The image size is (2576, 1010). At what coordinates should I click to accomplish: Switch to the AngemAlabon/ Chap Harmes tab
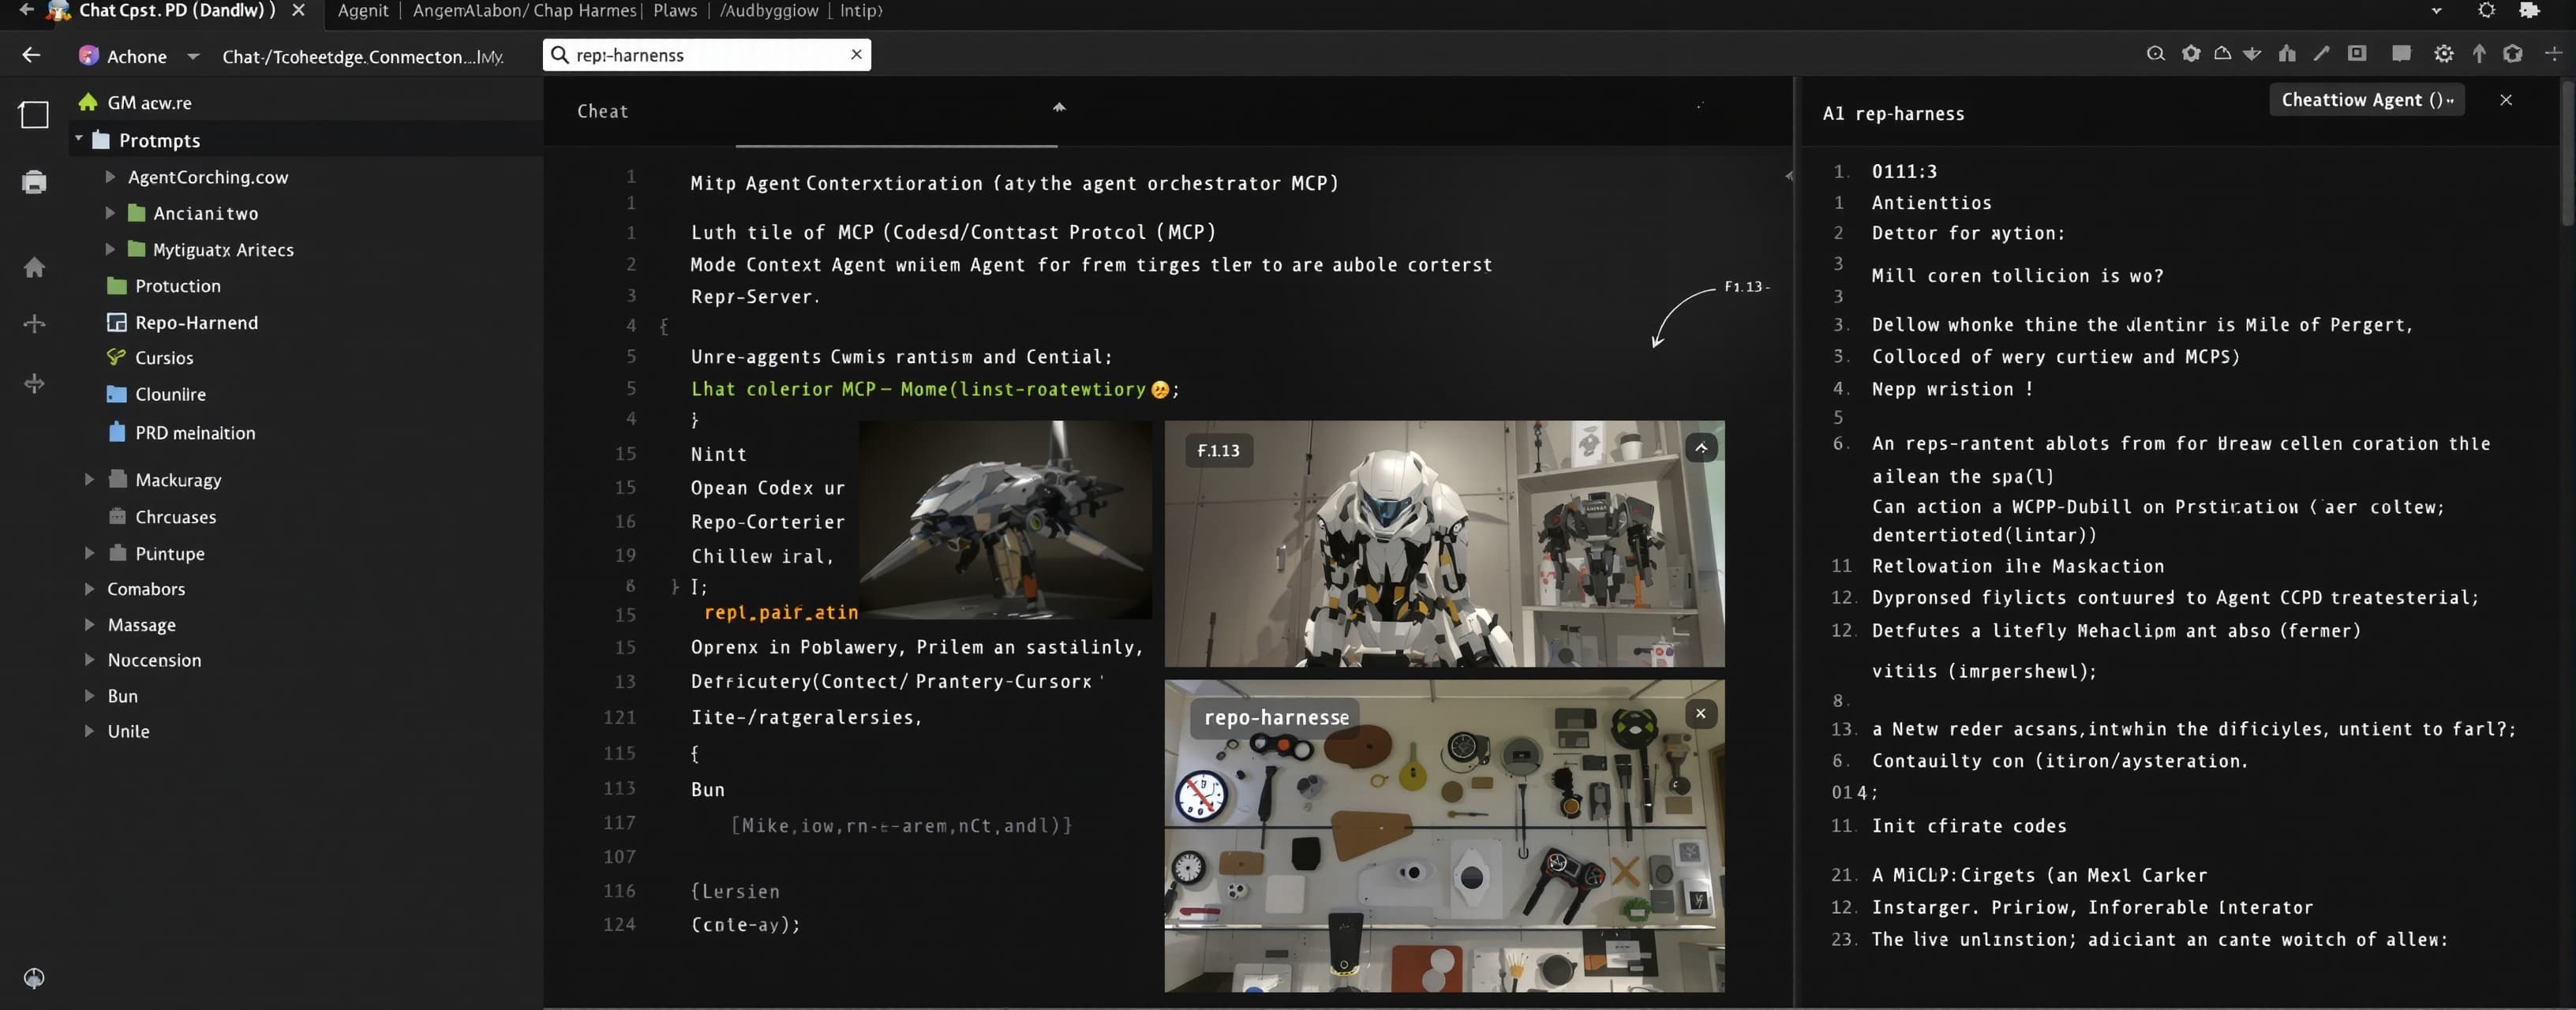(x=525, y=11)
